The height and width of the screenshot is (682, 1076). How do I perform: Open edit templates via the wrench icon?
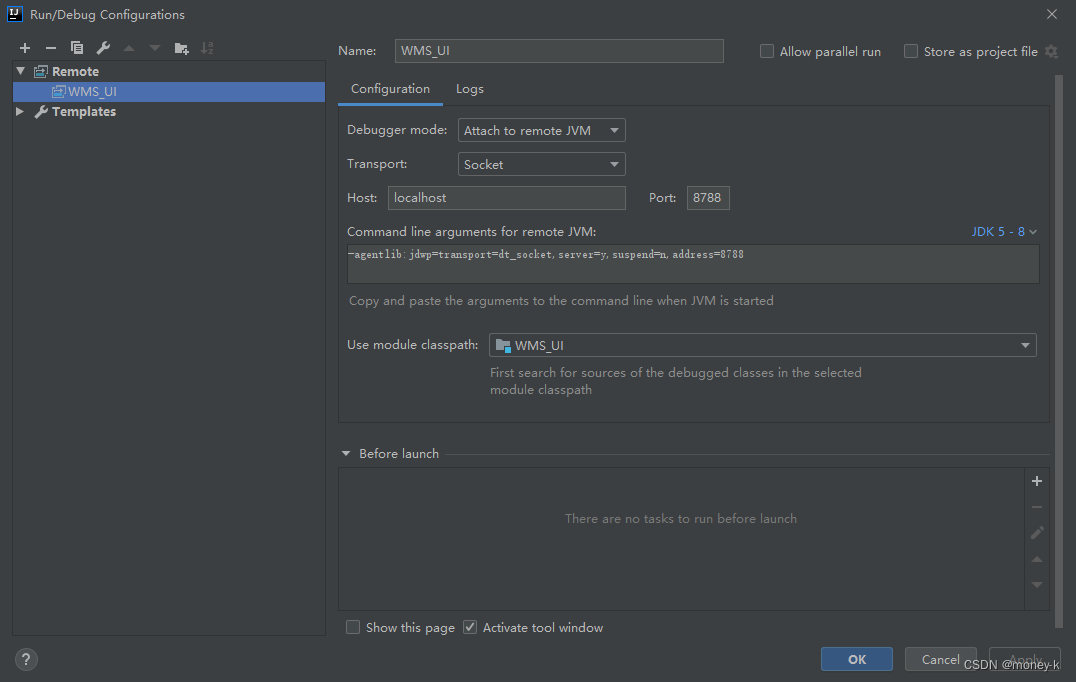pos(102,47)
